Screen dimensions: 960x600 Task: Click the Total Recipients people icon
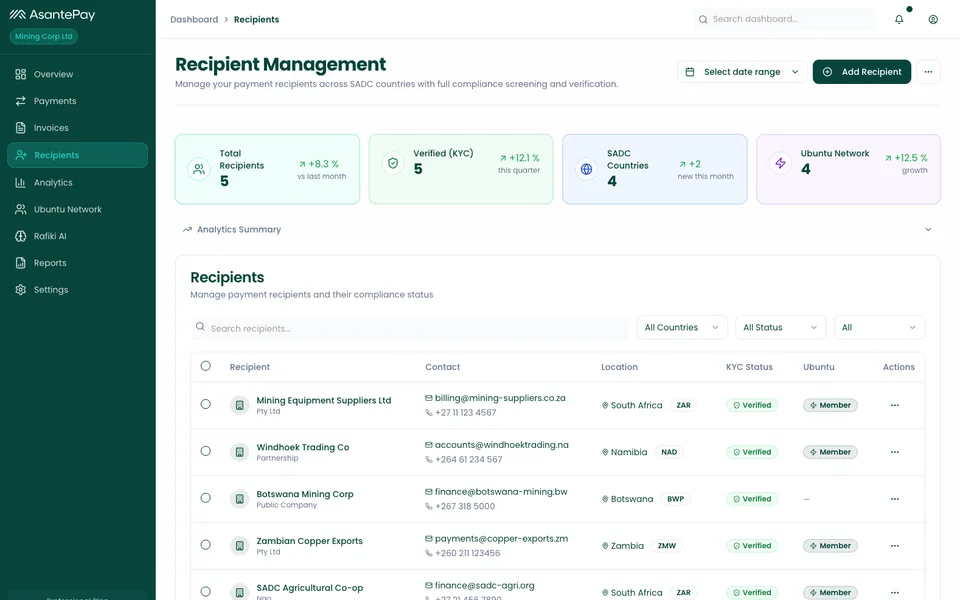199,169
